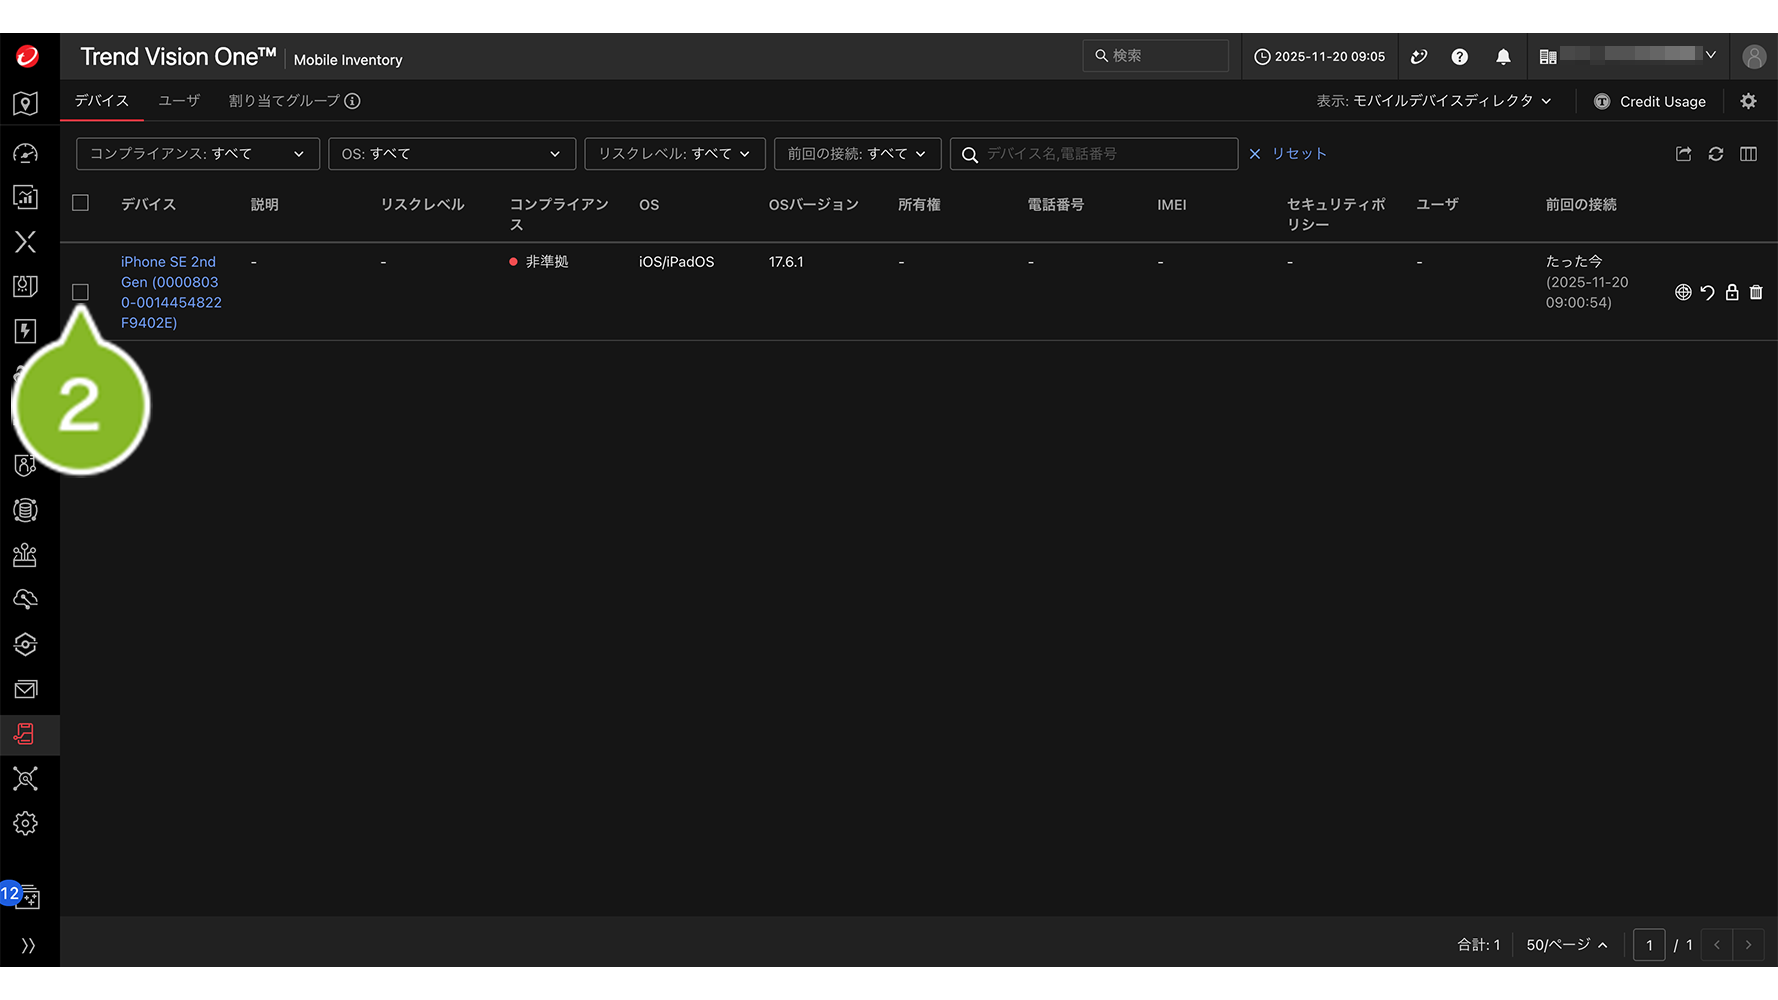Switch to the 割り当てグループ tab
1778x1000 pixels.
tap(284, 101)
